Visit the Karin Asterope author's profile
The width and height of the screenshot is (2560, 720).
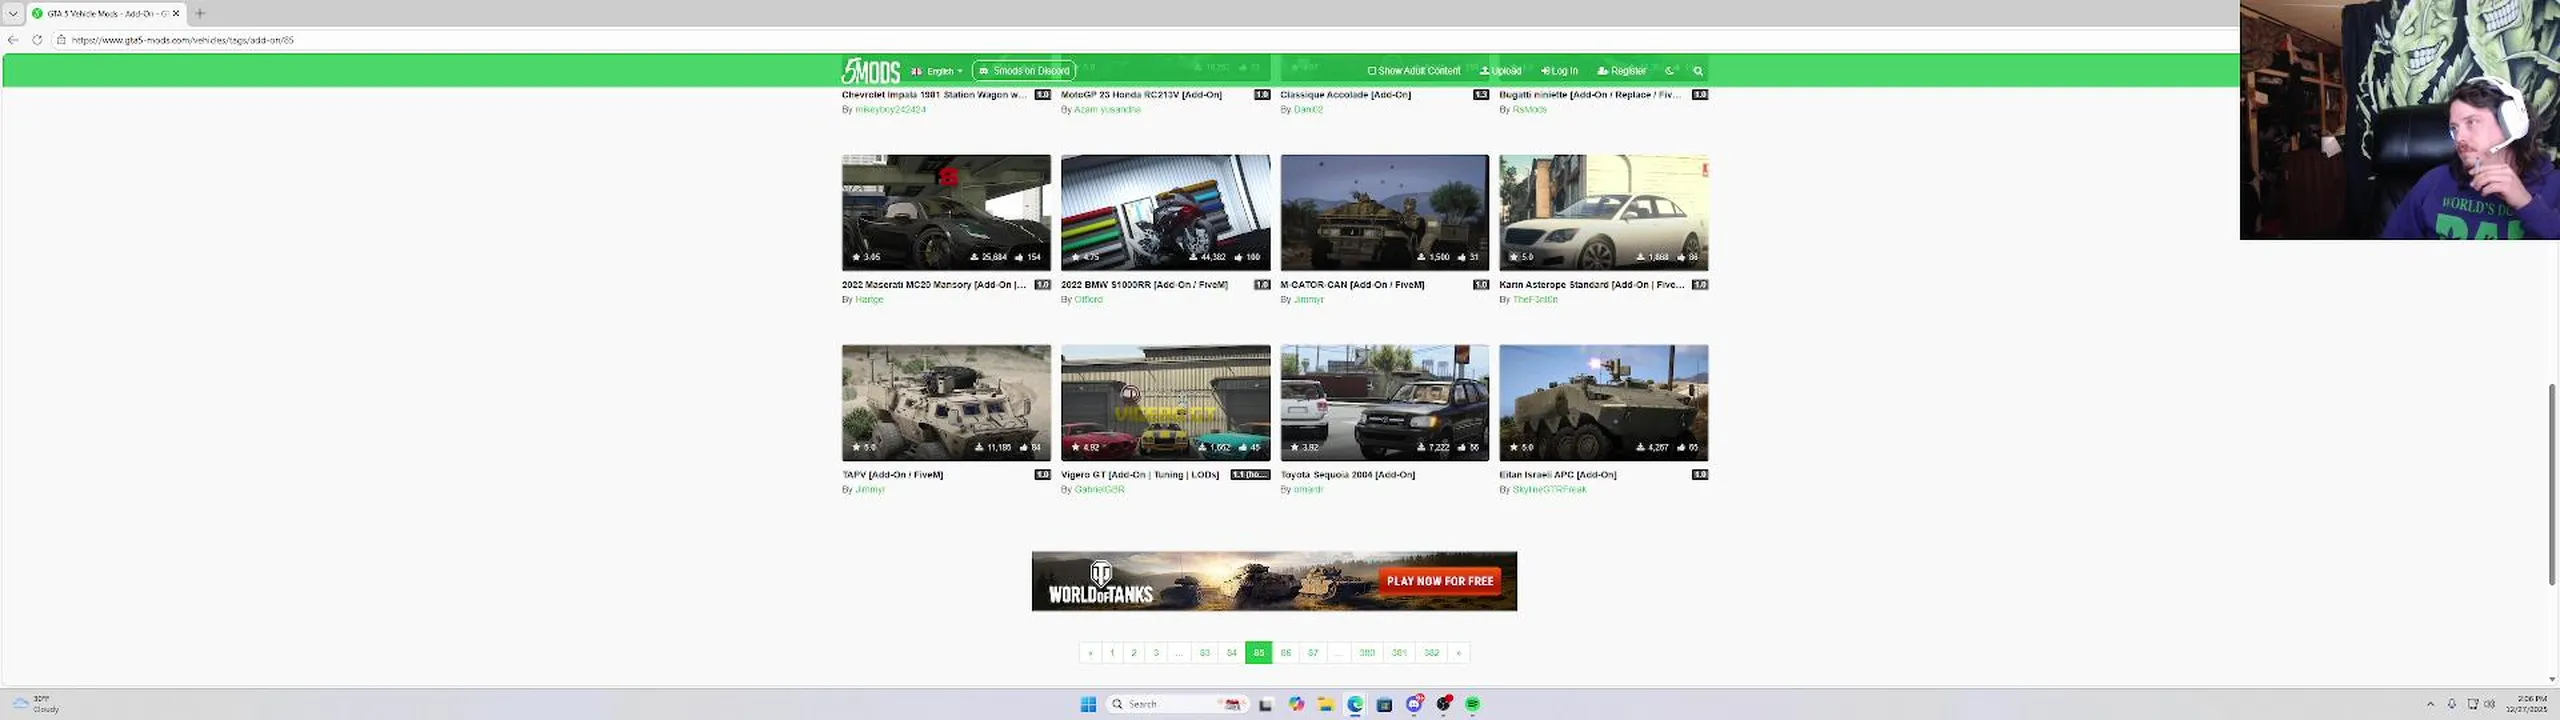(1535, 300)
